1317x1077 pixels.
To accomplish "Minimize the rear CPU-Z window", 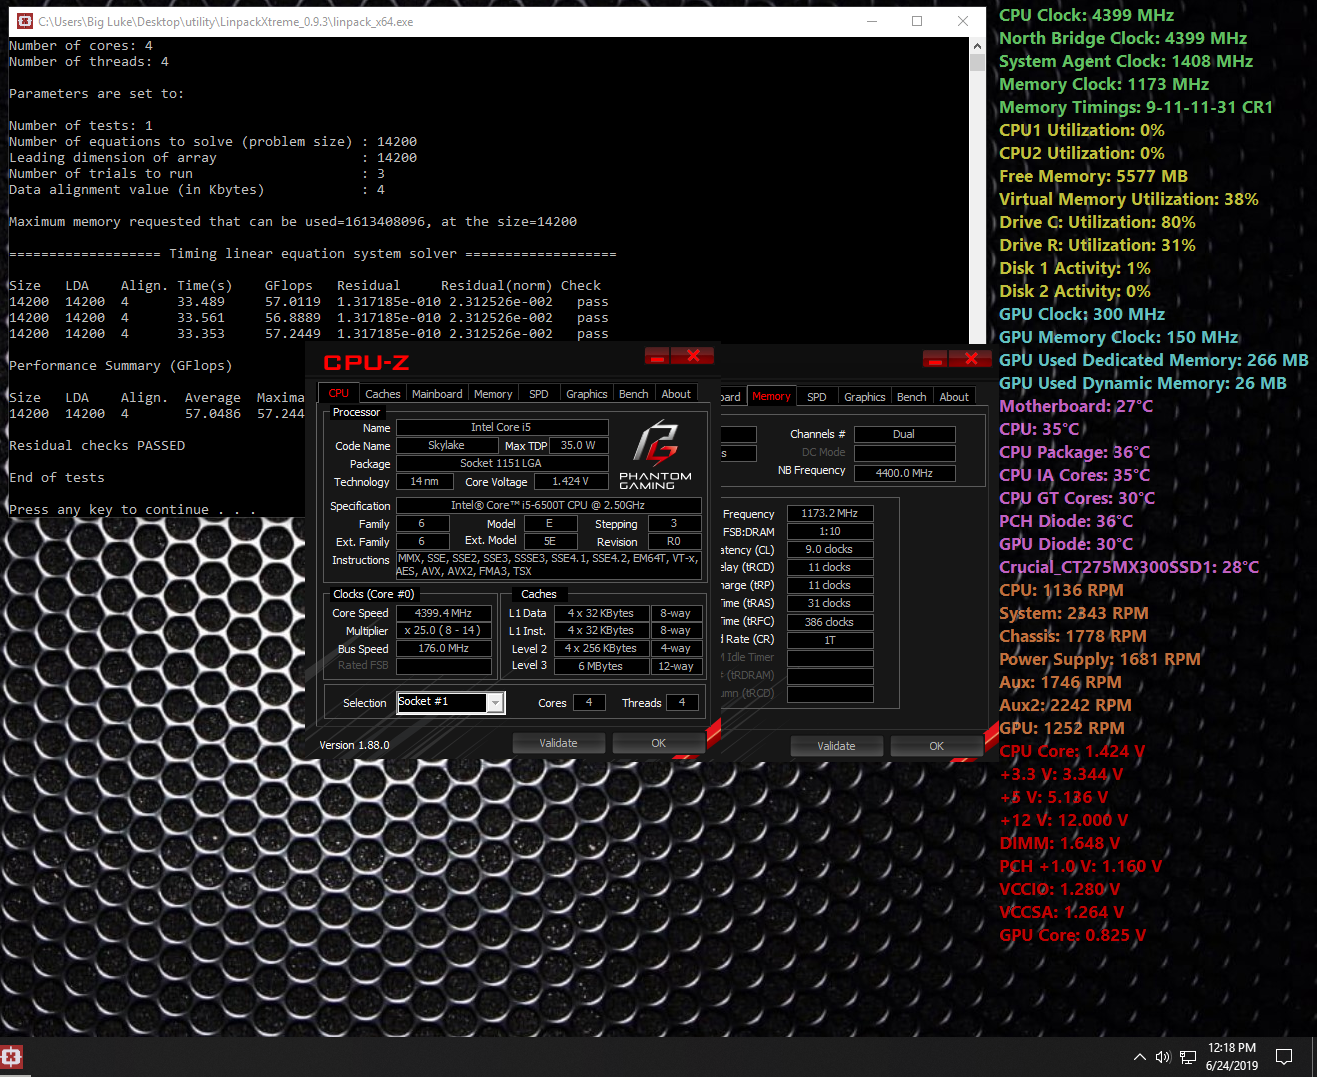I will click(935, 358).
